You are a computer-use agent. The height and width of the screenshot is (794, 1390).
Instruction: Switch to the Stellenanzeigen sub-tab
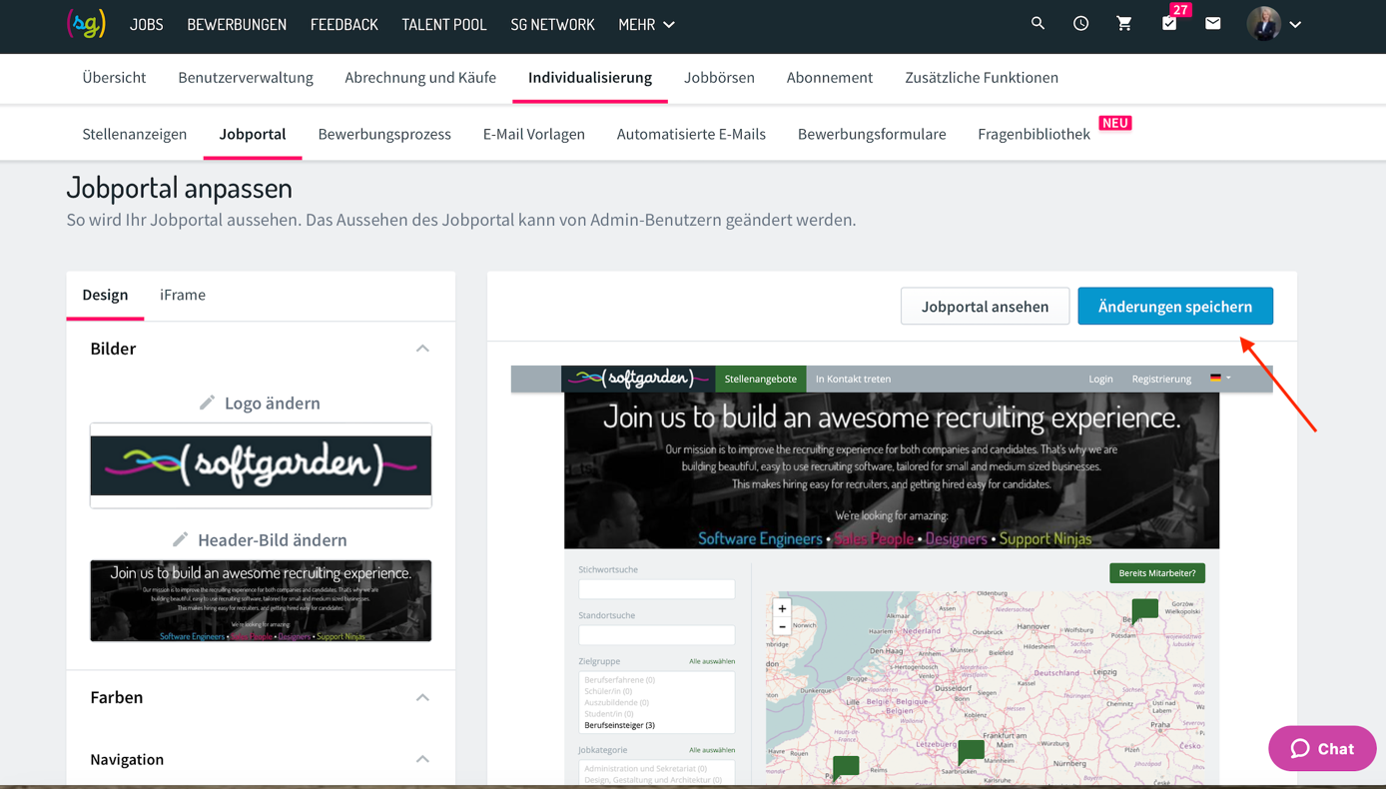click(135, 135)
